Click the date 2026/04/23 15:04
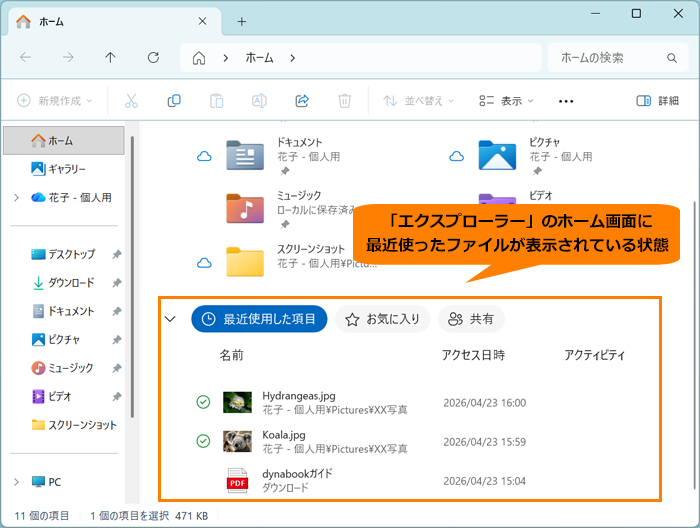Image resolution: width=700 pixels, height=528 pixels. click(x=484, y=481)
